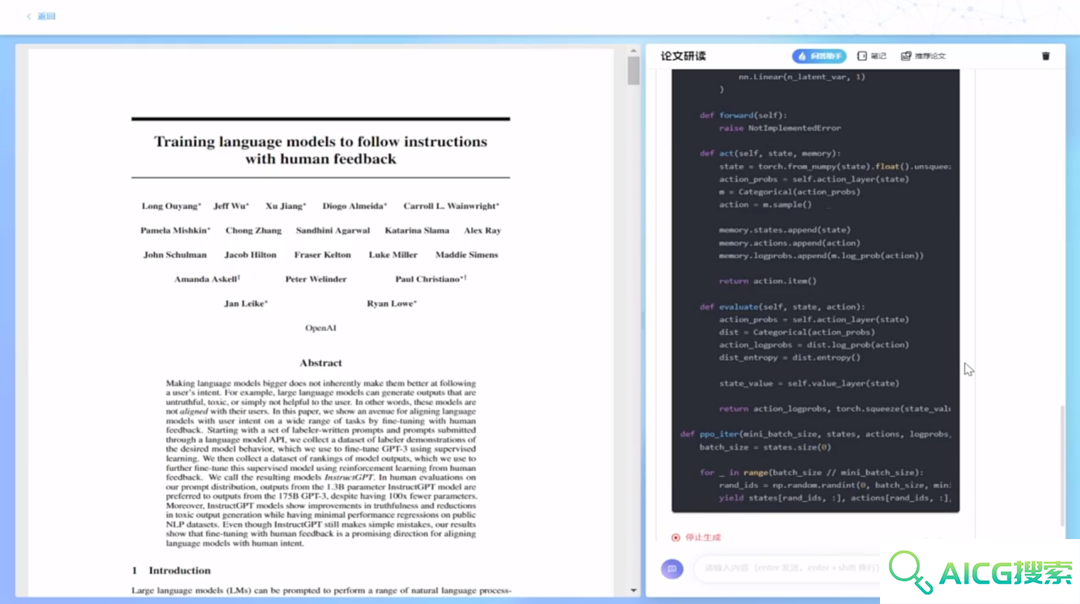Screen dimensions: 1080x604
Task: Click code line starting 'for _ in range(batch_size'
Action: pos(811,472)
